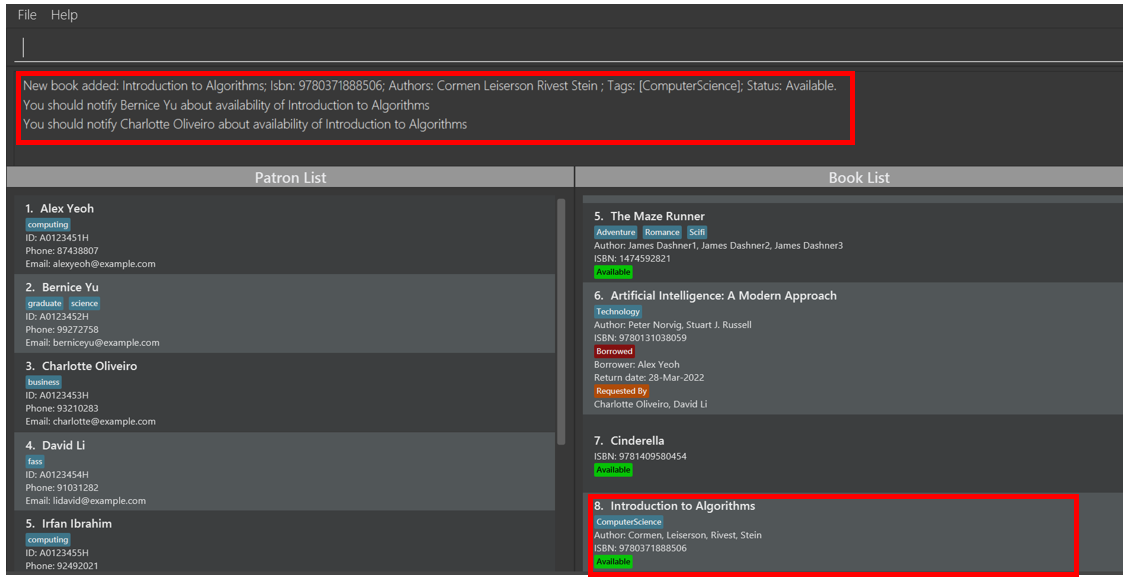Select book Artificial Intelligence: A Modern Approach
The image size is (1128, 582).
pos(852,350)
